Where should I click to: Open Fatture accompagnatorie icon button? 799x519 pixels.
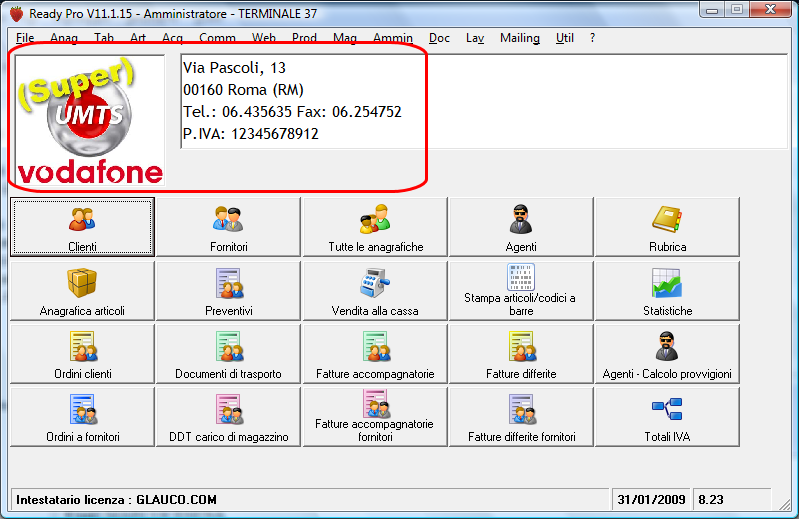pos(375,354)
